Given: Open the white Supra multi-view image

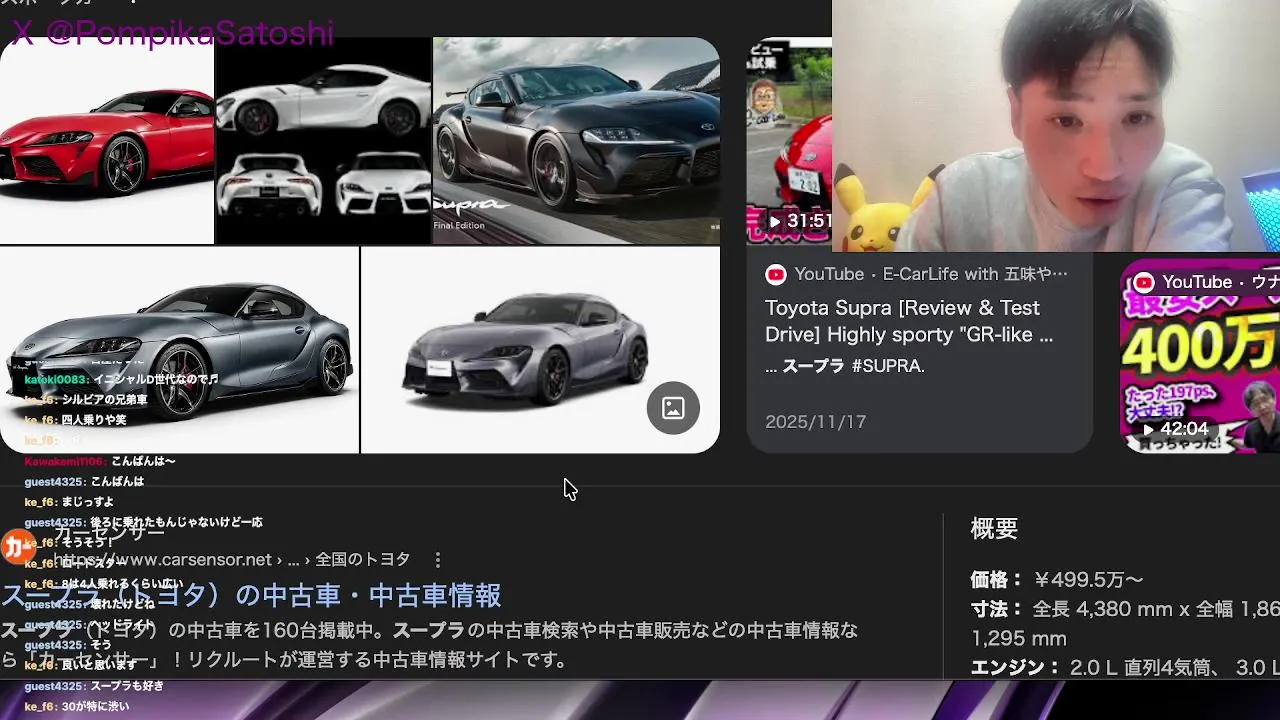Looking at the screenshot, I should [323, 141].
